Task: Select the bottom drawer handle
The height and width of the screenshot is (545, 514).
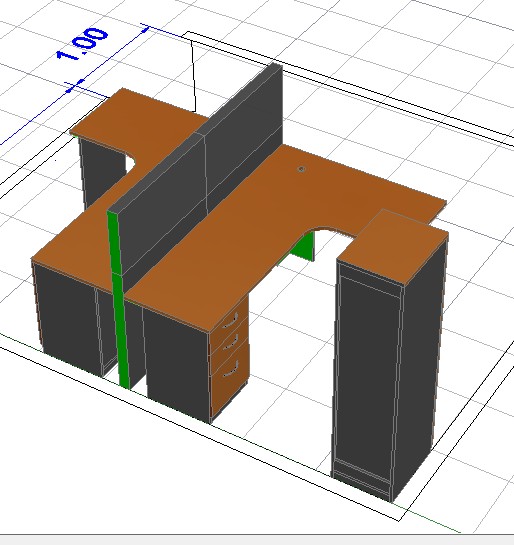Action: [230, 369]
